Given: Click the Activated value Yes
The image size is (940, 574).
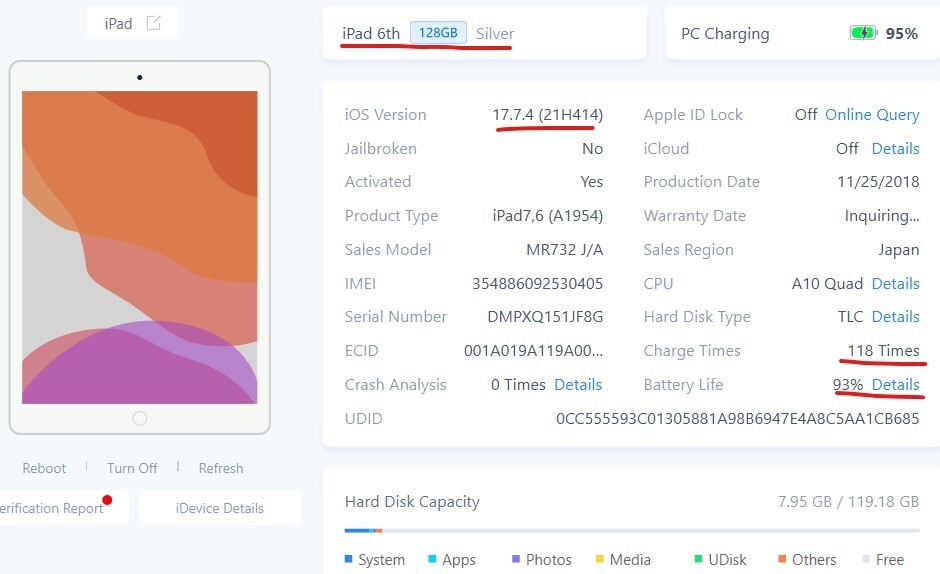Looking at the screenshot, I should tap(592, 182).
